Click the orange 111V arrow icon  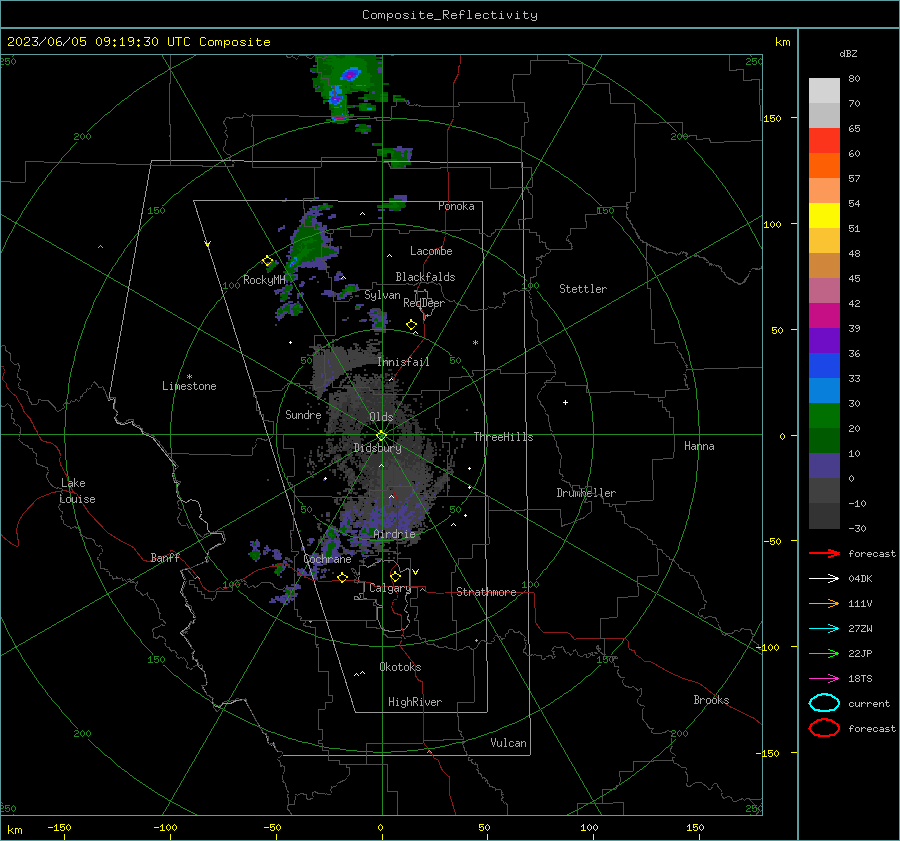point(824,603)
